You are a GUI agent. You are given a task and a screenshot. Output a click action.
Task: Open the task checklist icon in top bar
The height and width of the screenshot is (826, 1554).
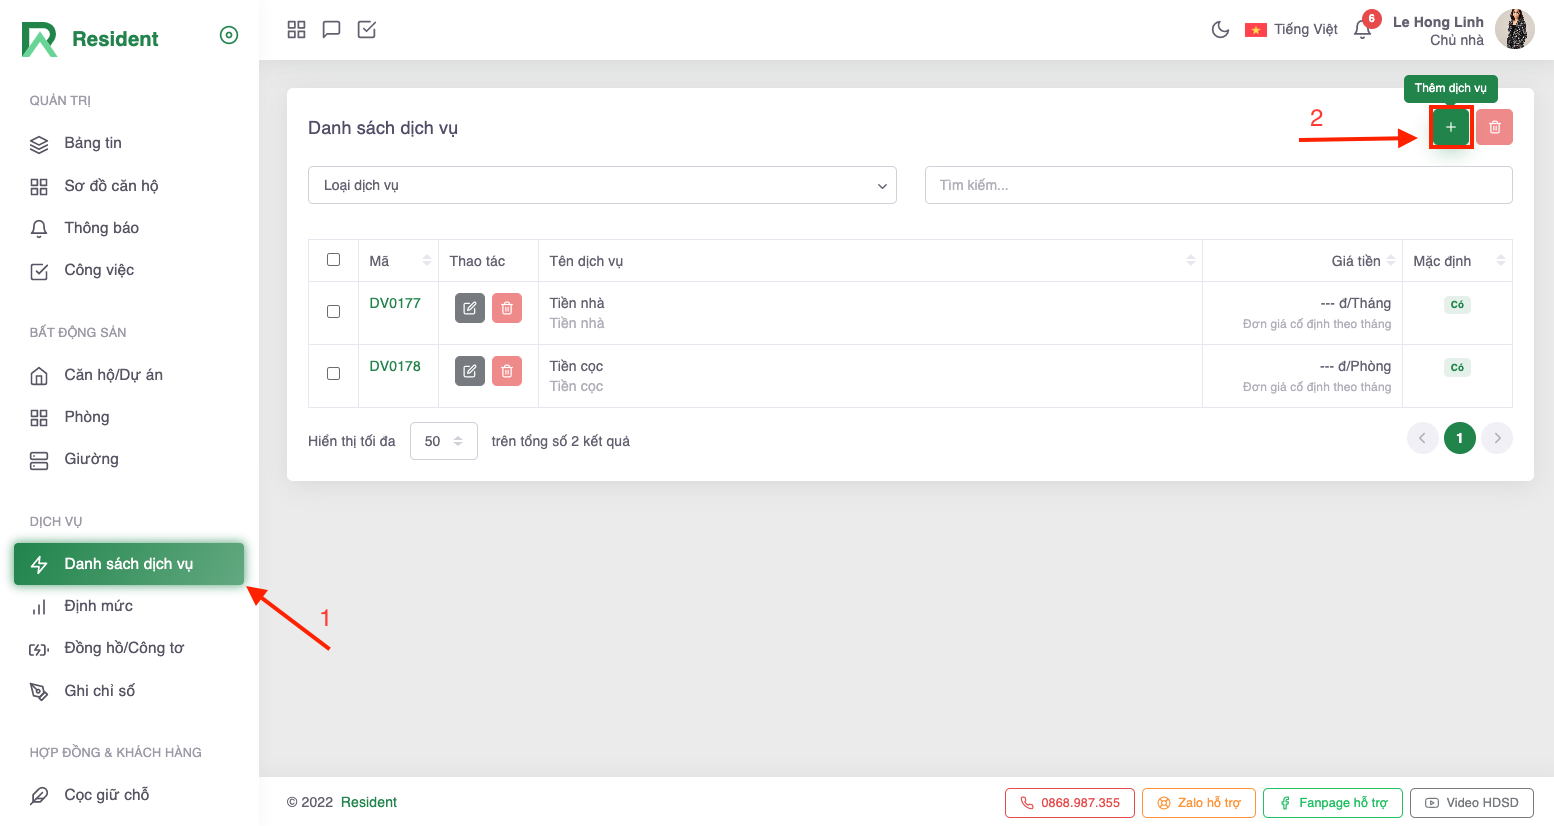367,30
